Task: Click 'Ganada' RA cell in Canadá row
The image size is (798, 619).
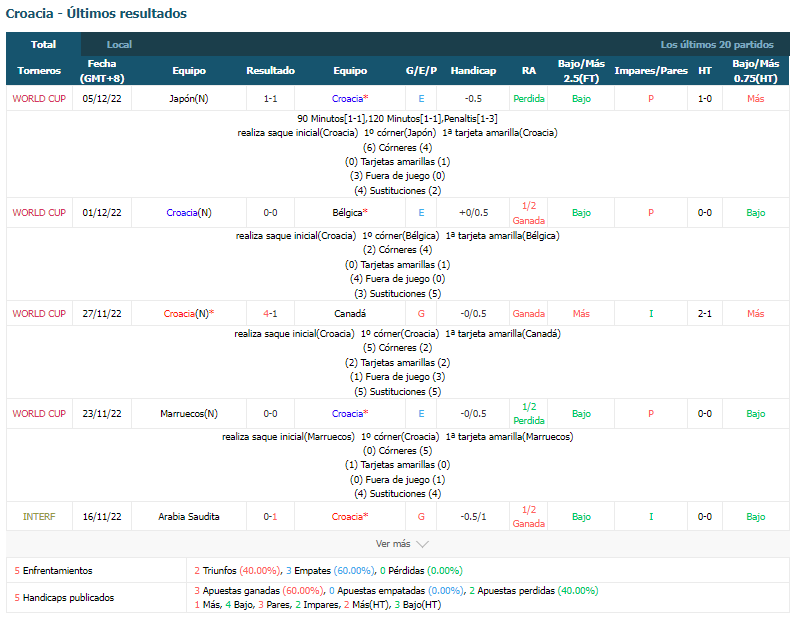Action: (528, 314)
